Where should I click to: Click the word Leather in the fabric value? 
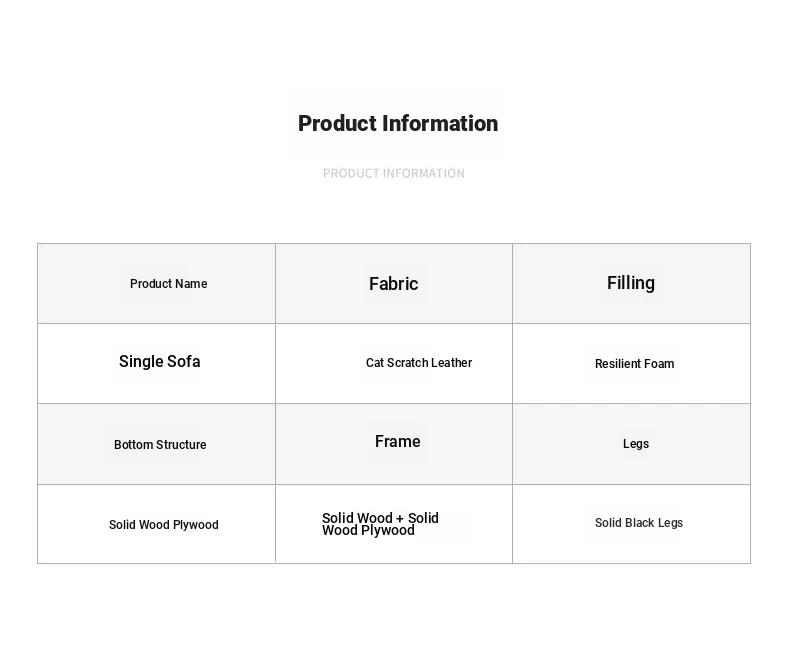[451, 363]
